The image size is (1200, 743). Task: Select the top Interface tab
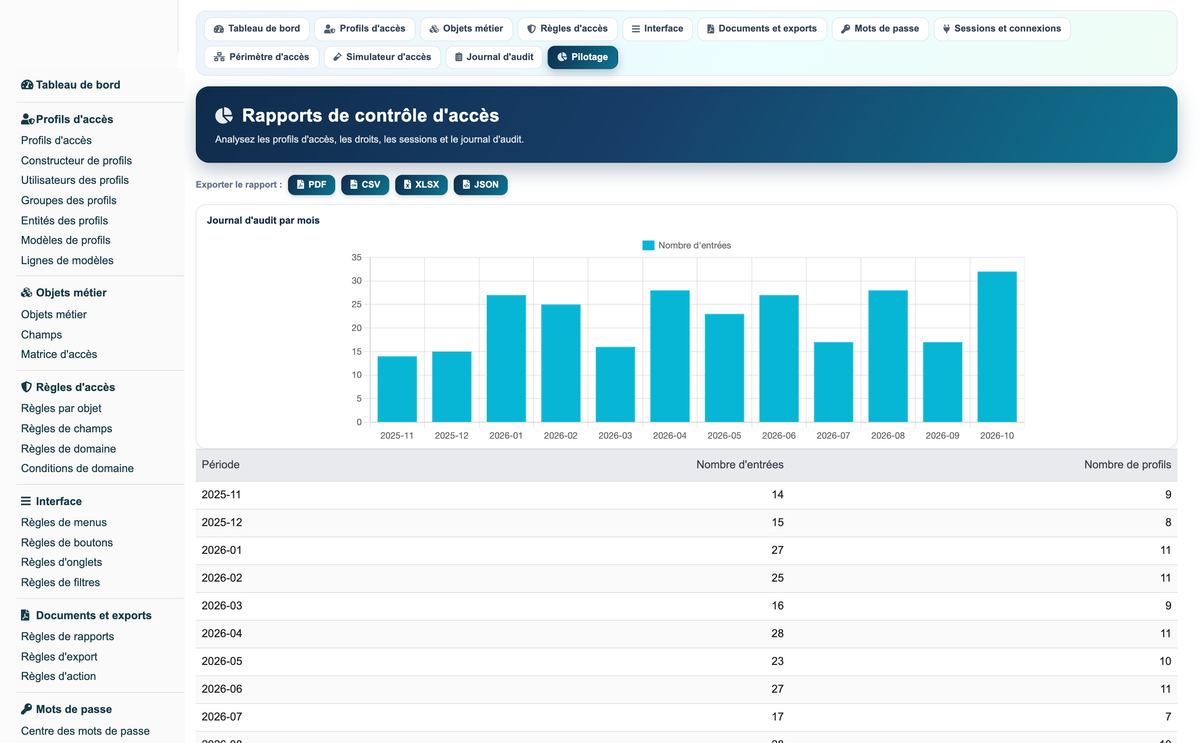click(x=657, y=29)
